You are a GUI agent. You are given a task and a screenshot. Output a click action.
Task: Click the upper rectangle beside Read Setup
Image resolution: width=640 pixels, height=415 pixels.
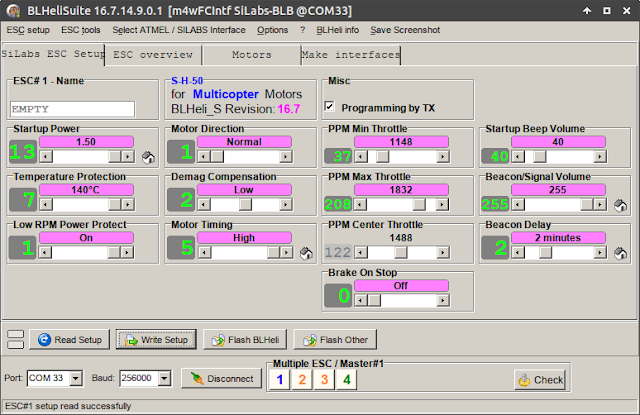coord(16,334)
